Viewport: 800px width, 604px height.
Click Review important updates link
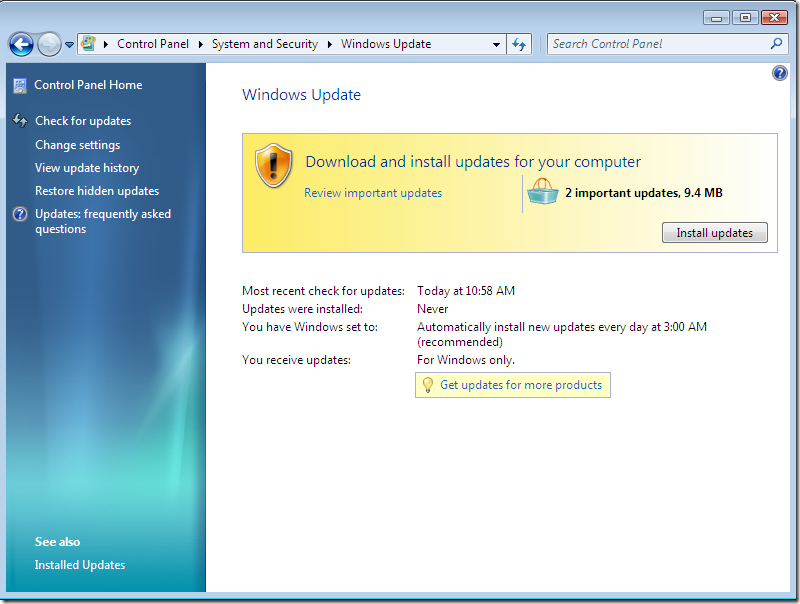pos(373,193)
